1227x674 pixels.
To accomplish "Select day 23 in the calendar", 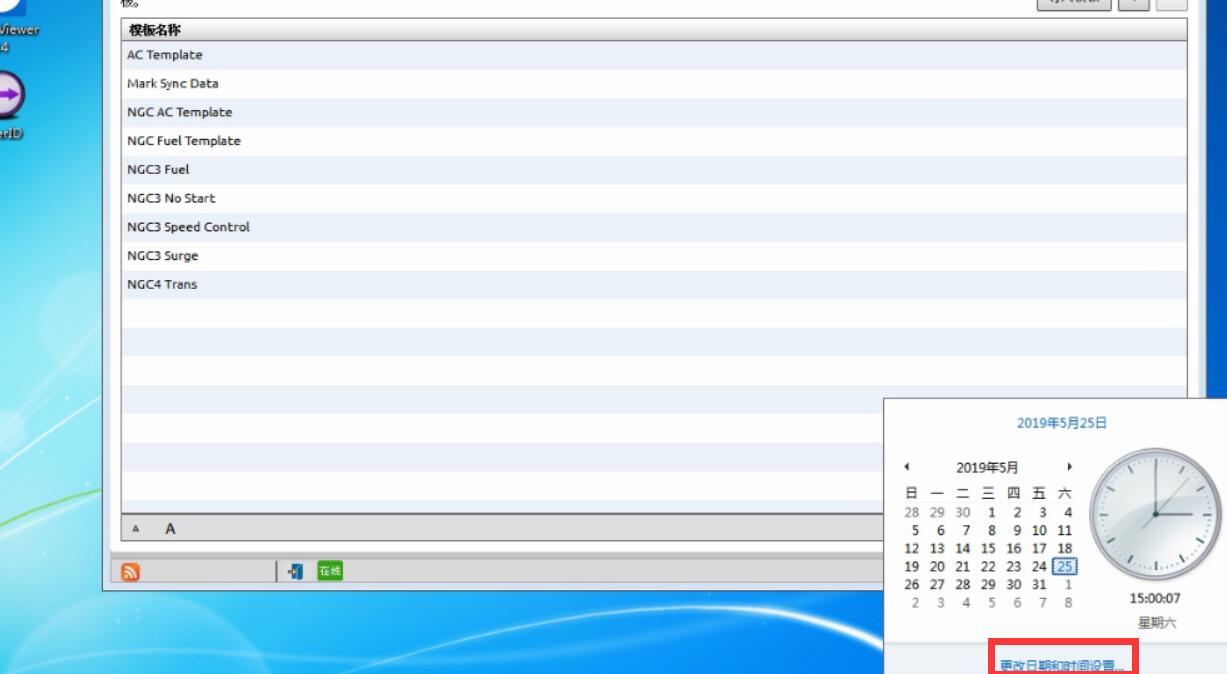I will [x=1014, y=566].
